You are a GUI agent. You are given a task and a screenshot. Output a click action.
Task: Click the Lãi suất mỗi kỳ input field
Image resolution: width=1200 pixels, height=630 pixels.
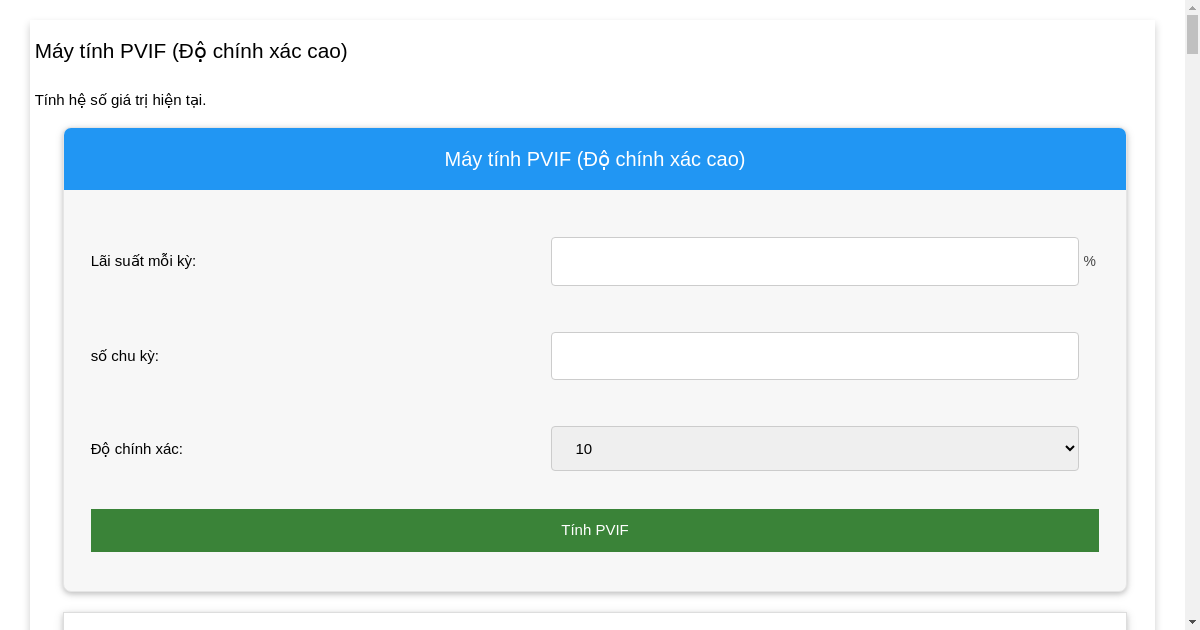point(814,261)
